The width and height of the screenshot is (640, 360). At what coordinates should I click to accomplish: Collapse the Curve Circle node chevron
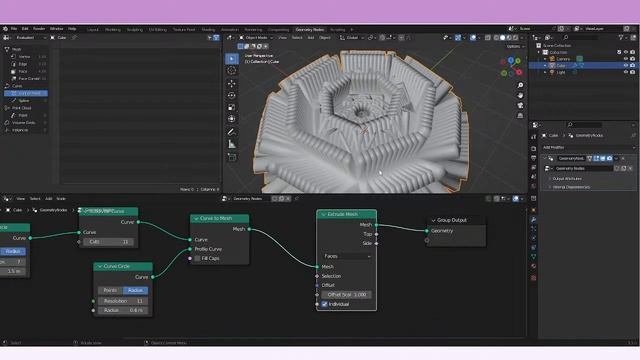(100, 267)
